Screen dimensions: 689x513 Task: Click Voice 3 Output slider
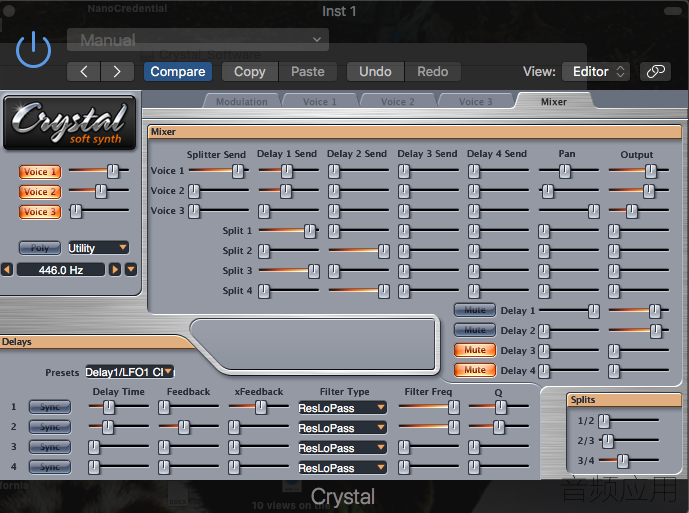638,211
